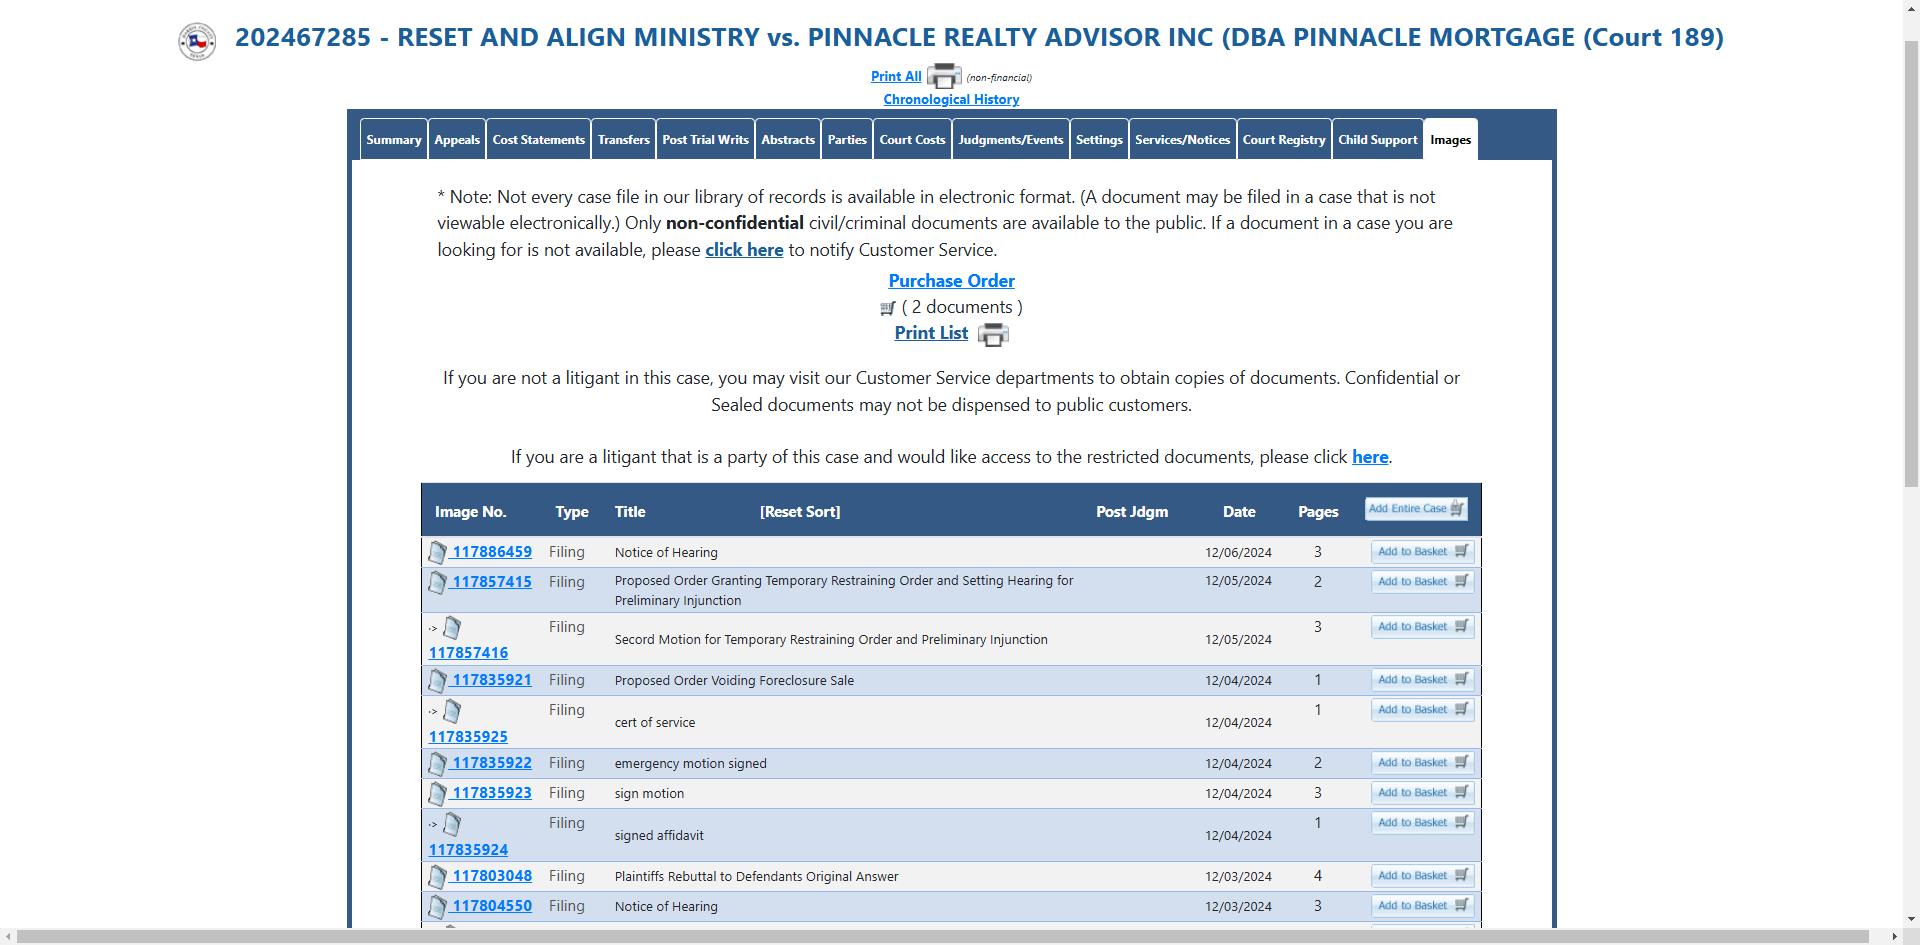View the Court Costs tab
The image size is (1920, 945).
(912, 140)
